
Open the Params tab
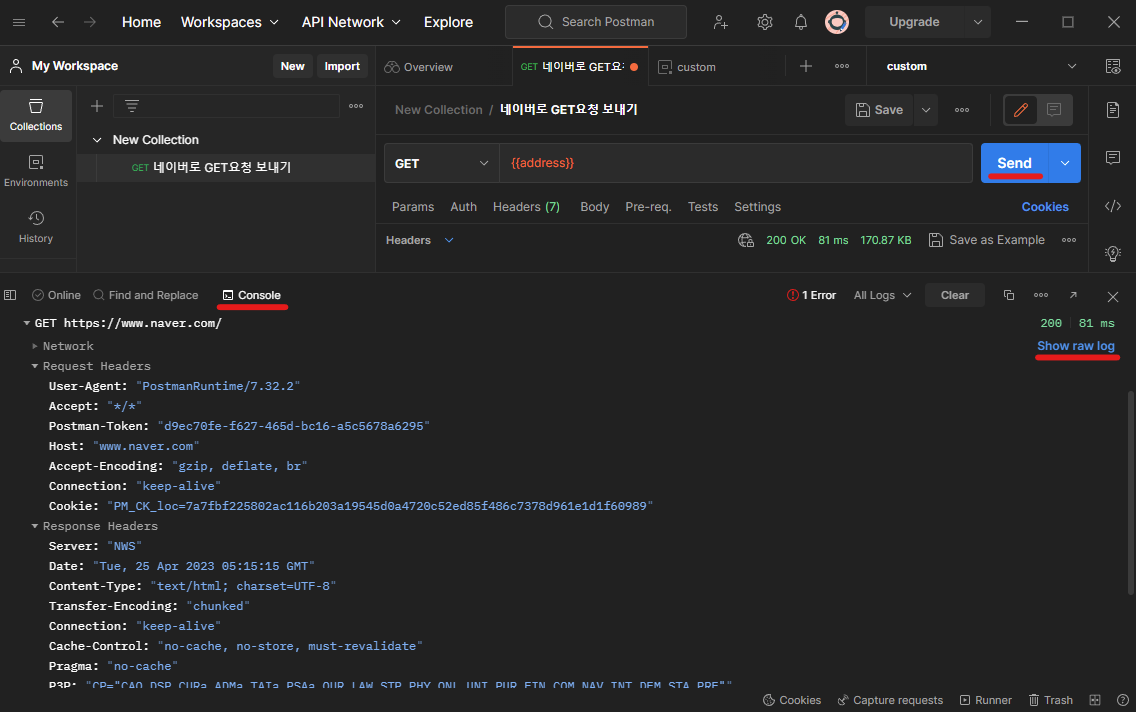(x=413, y=207)
